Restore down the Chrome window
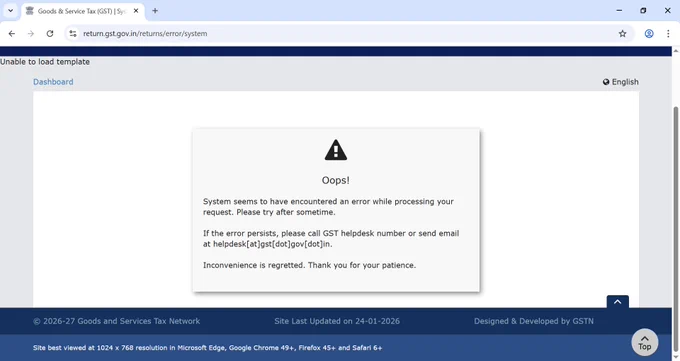The width and height of the screenshot is (680, 361). pyautogui.click(x=643, y=10)
